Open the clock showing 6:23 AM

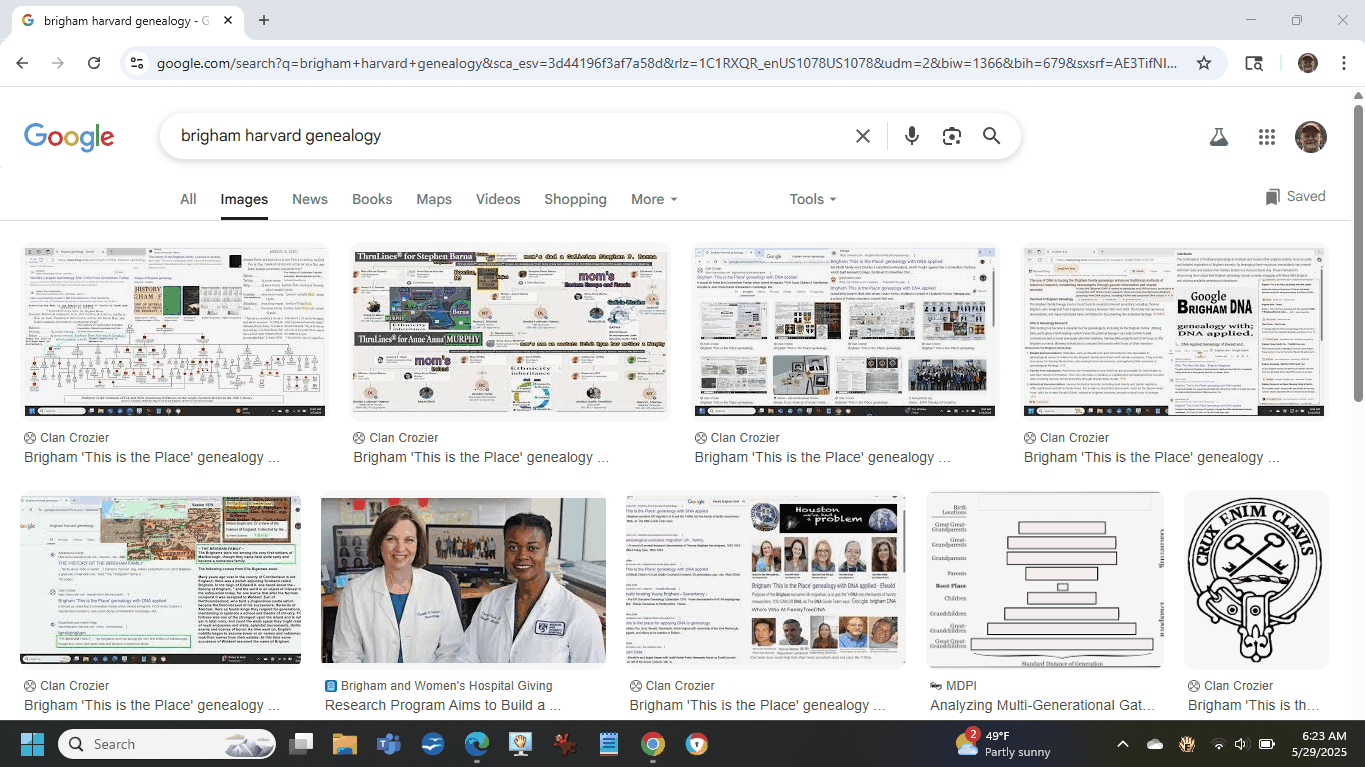[1318, 744]
